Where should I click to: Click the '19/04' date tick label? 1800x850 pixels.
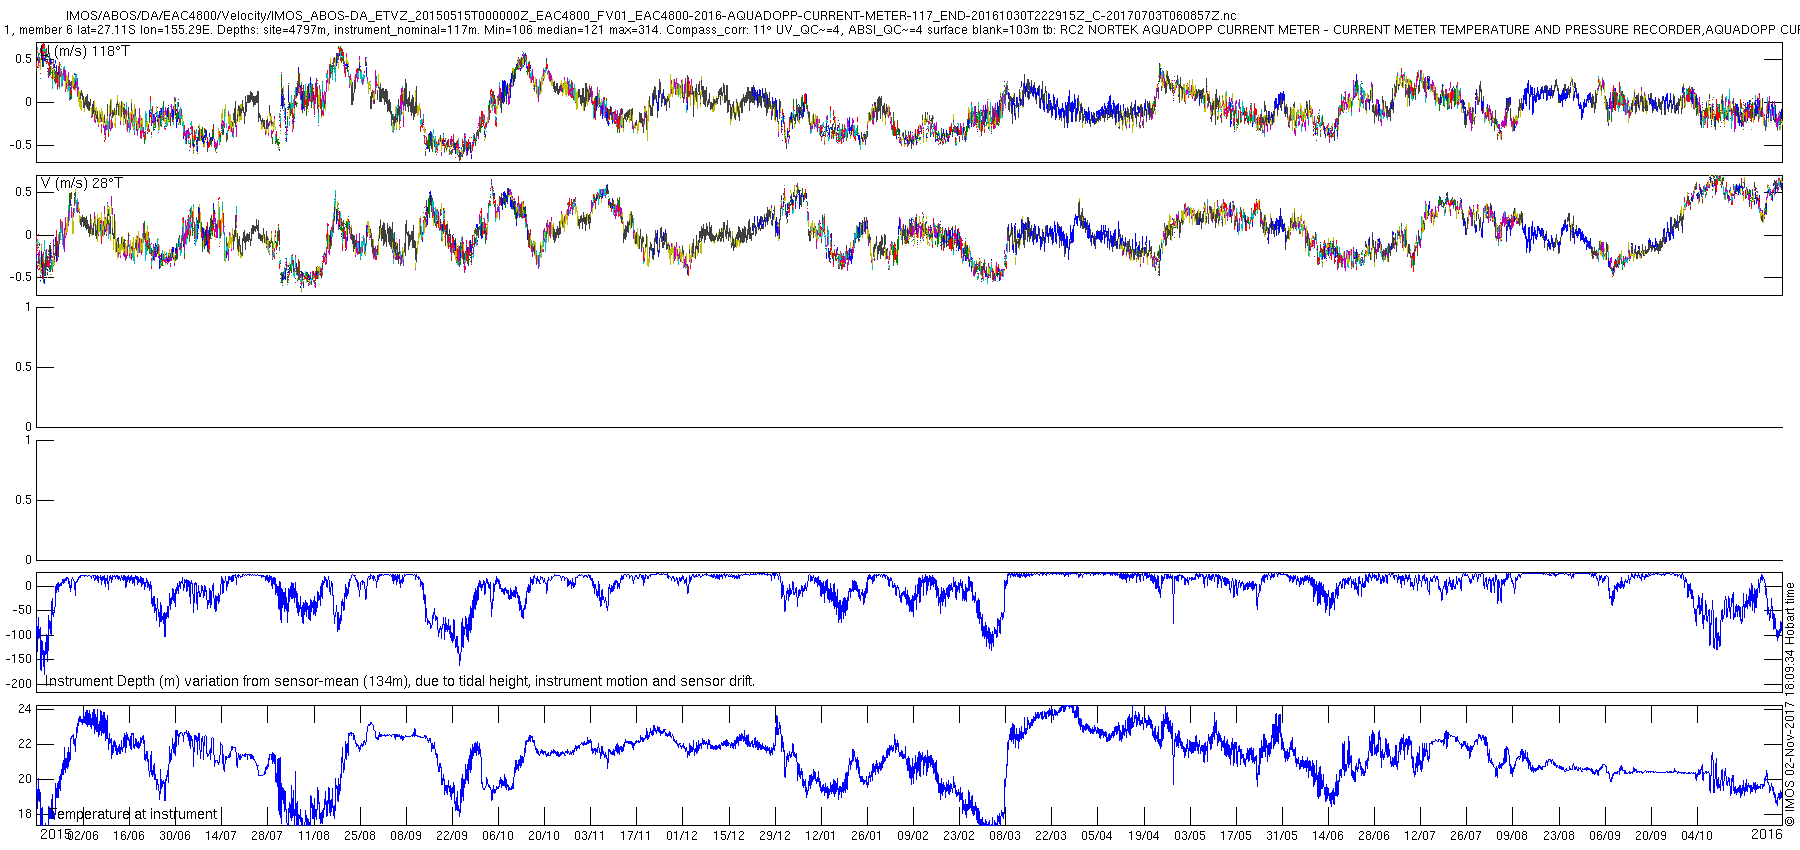tap(1144, 836)
